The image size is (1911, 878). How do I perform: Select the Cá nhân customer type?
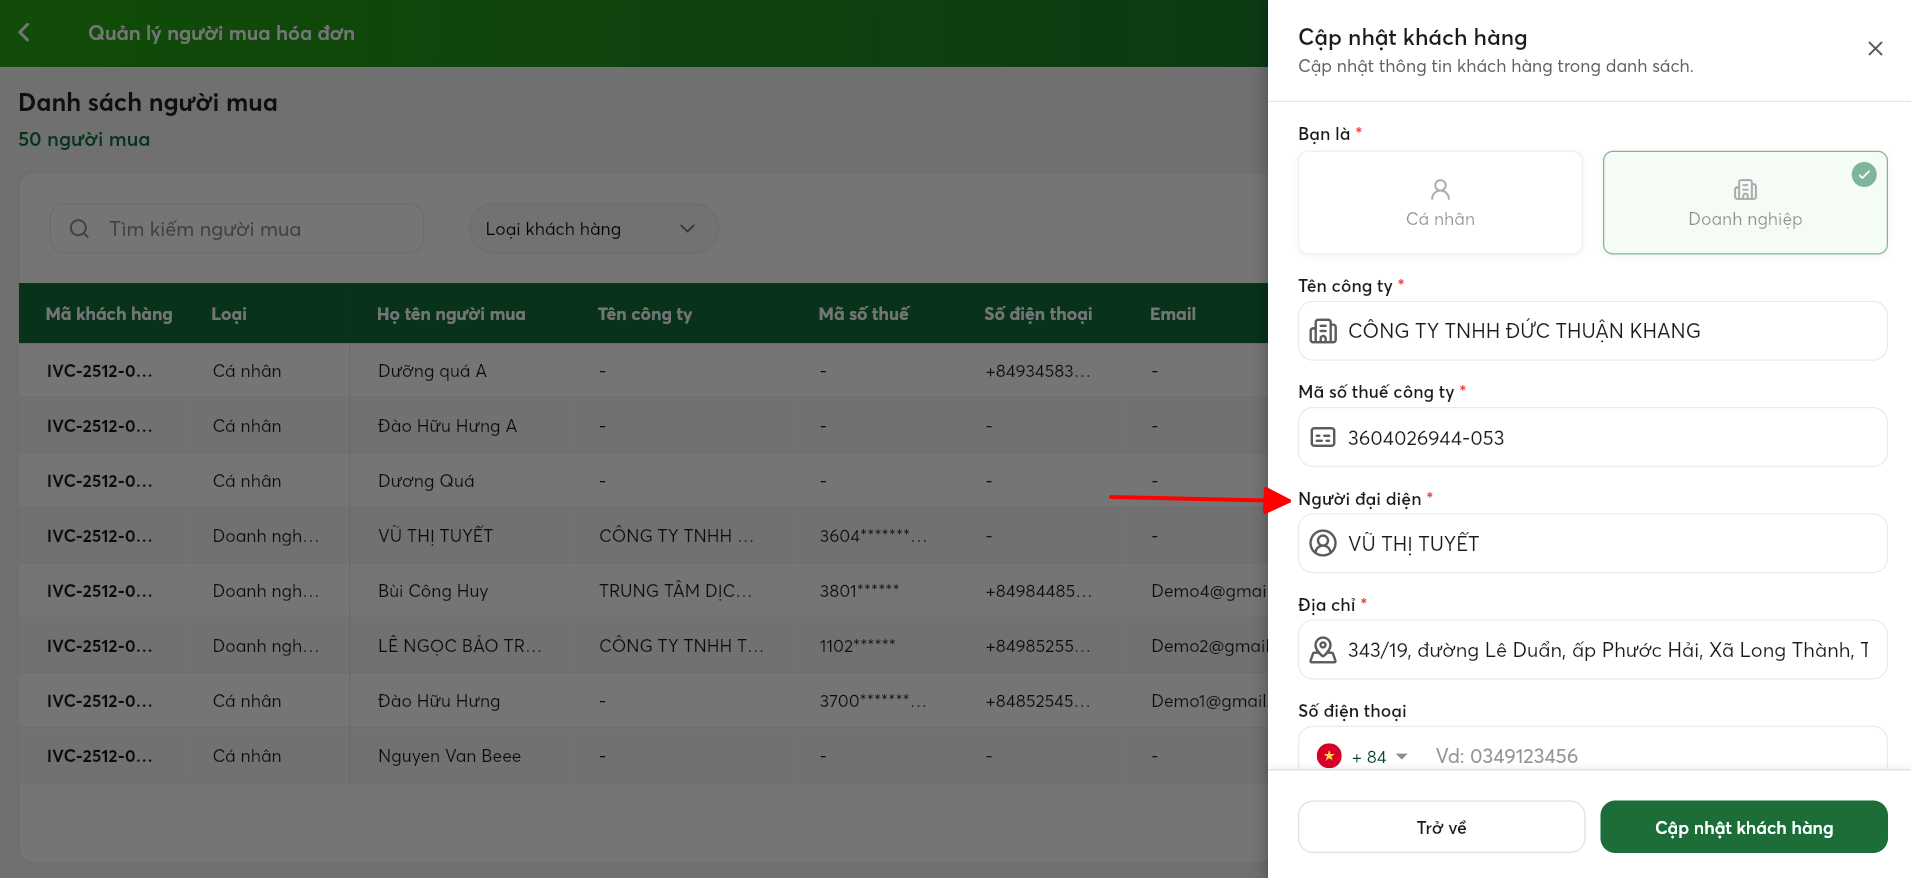pyautogui.click(x=1439, y=203)
